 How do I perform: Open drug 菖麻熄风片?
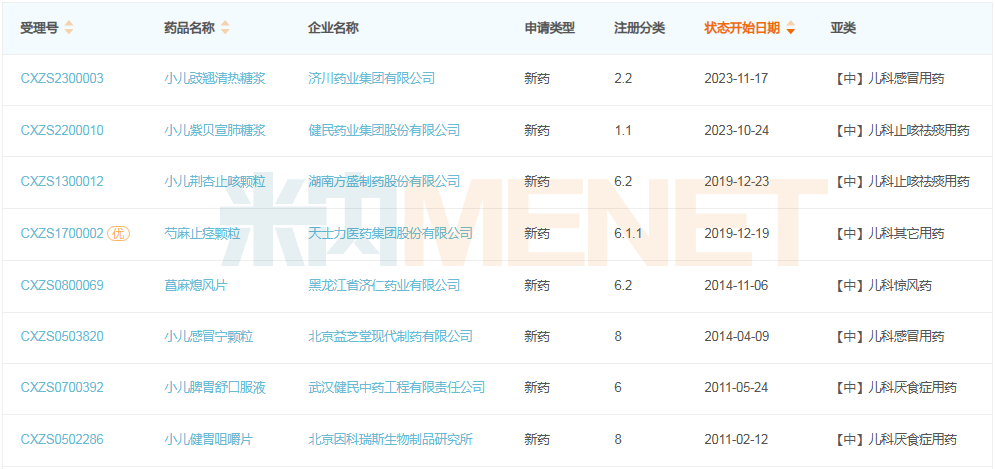195,285
